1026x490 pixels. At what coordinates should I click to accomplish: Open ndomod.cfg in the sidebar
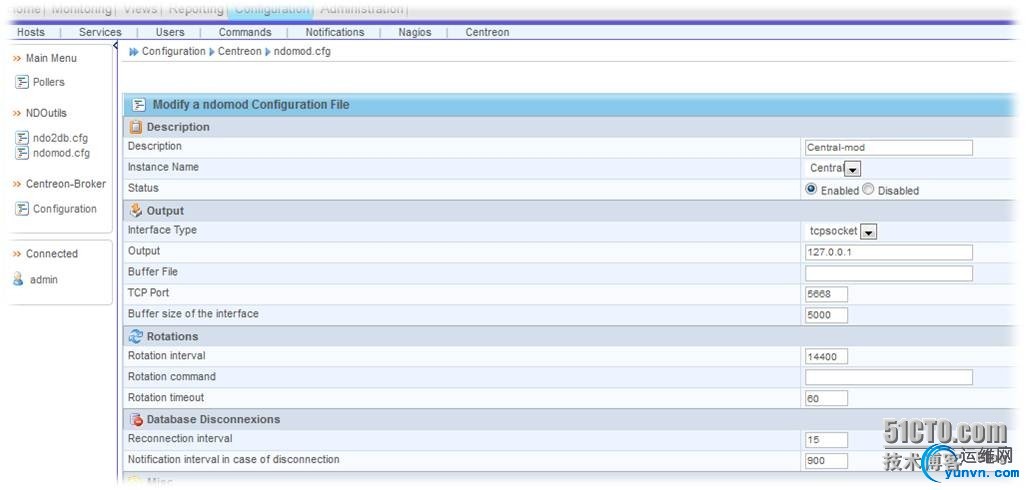pos(62,153)
